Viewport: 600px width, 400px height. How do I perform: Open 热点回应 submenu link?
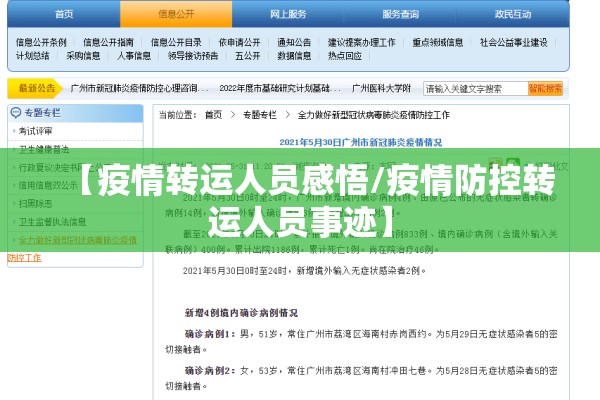(344, 56)
